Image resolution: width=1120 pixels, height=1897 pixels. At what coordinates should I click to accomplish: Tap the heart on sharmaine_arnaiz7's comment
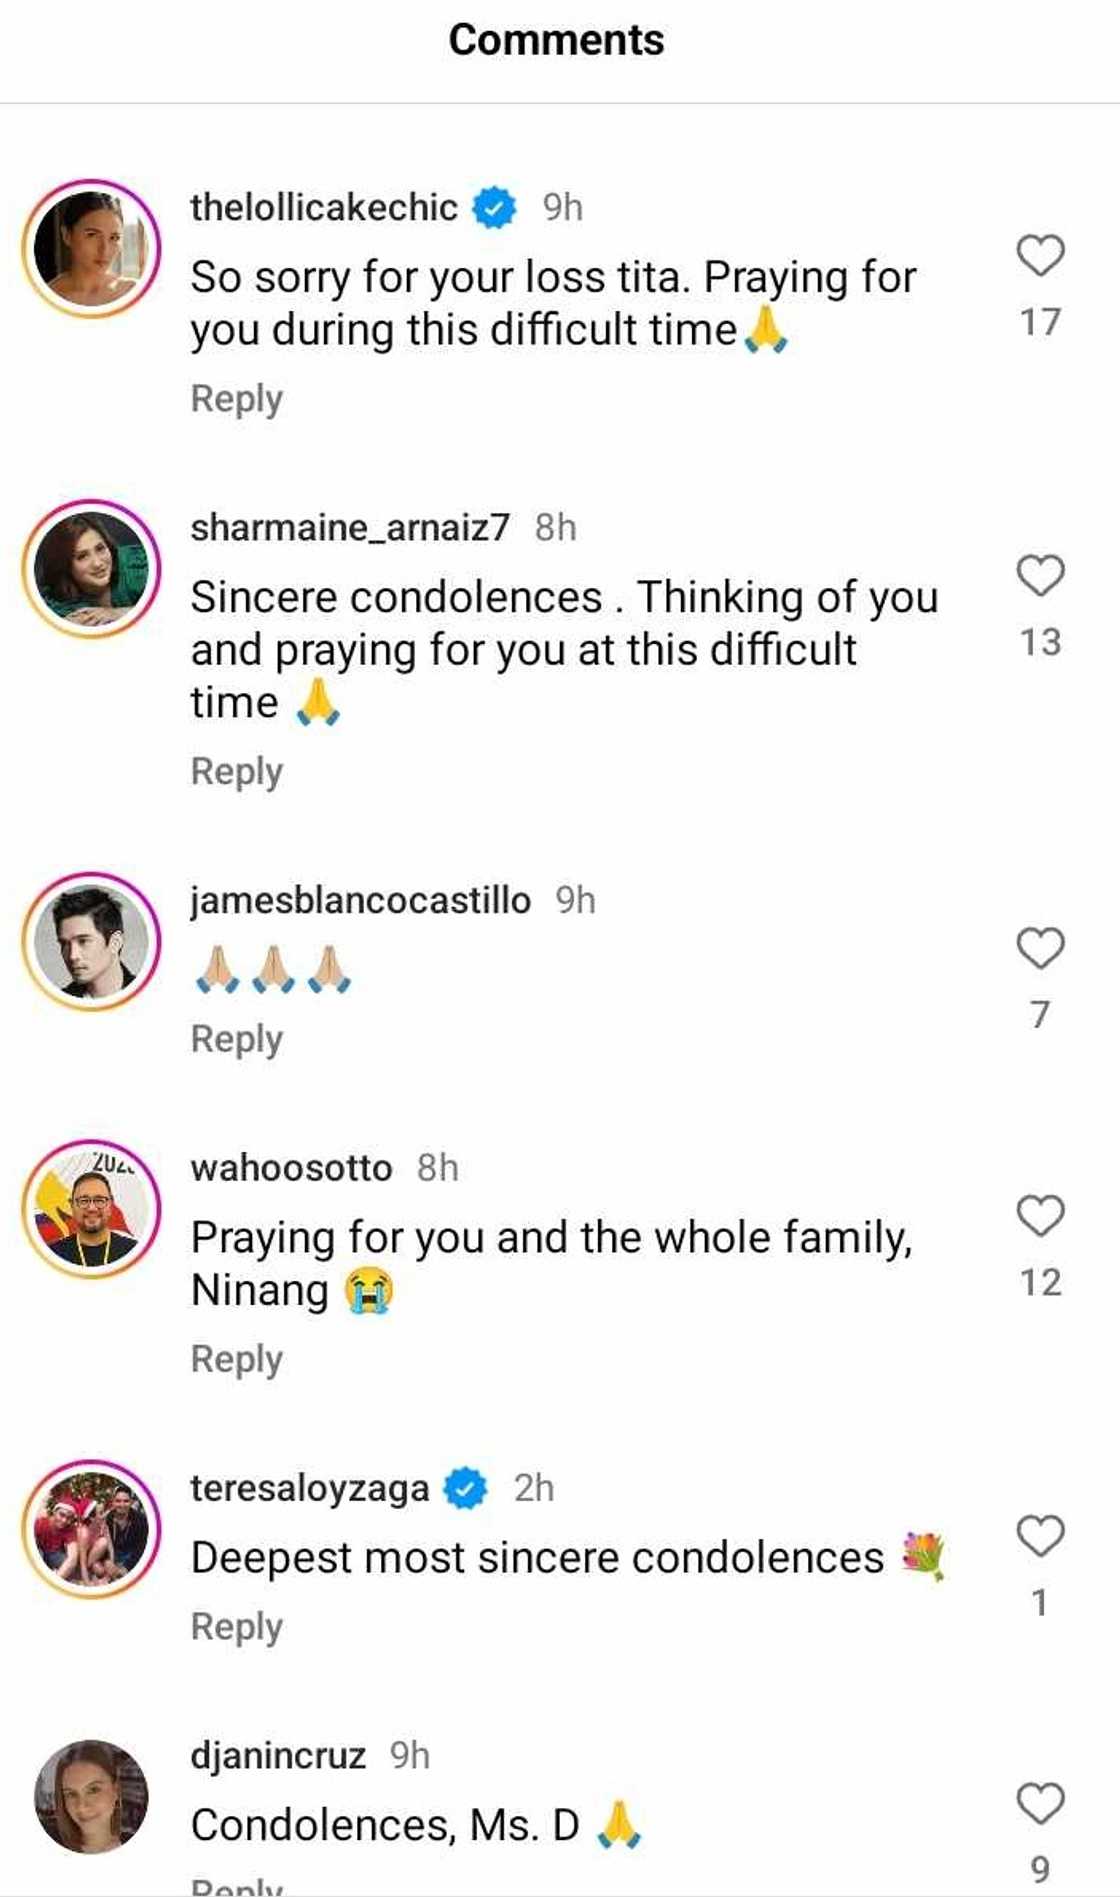tap(1040, 575)
